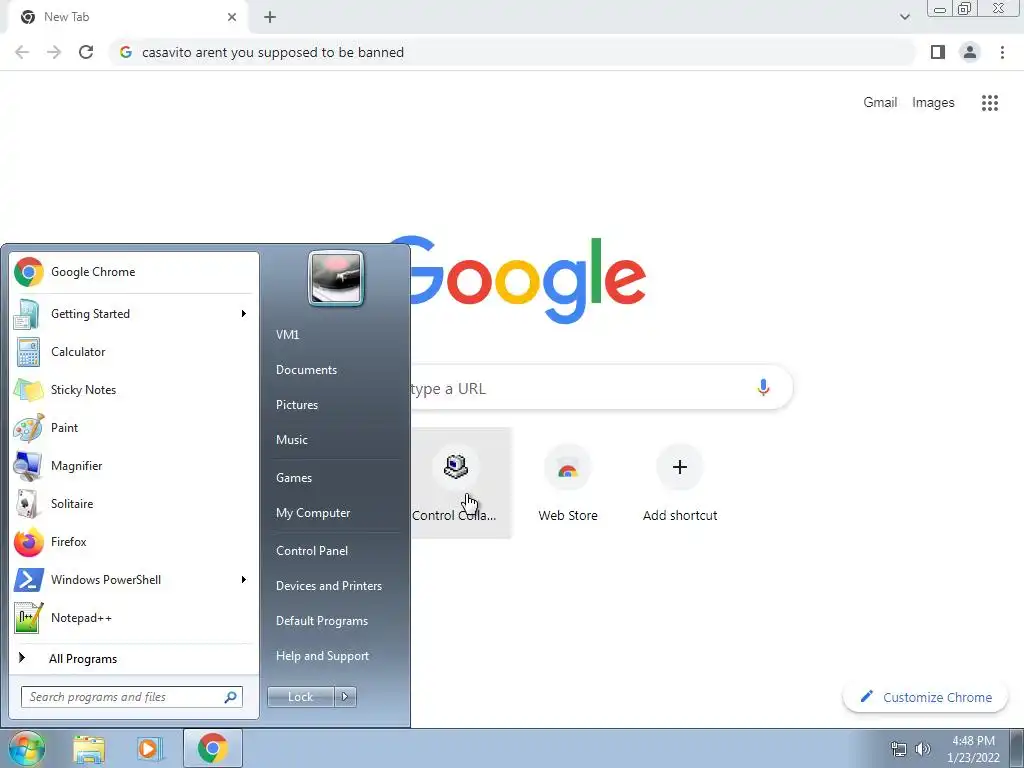Viewport: 1024px width, 768px height.
Task: Launch Paint from the Start menu
Action: click(133, 428)
